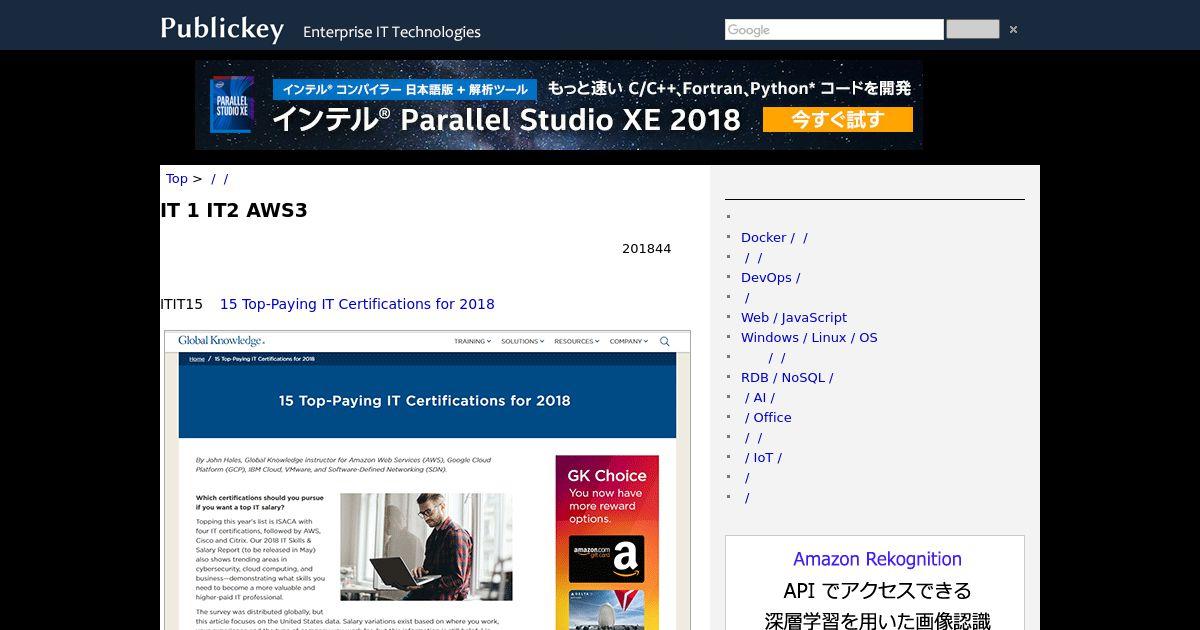Screen dimensions: 1200x630
Task: Click the orange 今すぐ試す button
Action: [837, 120]
